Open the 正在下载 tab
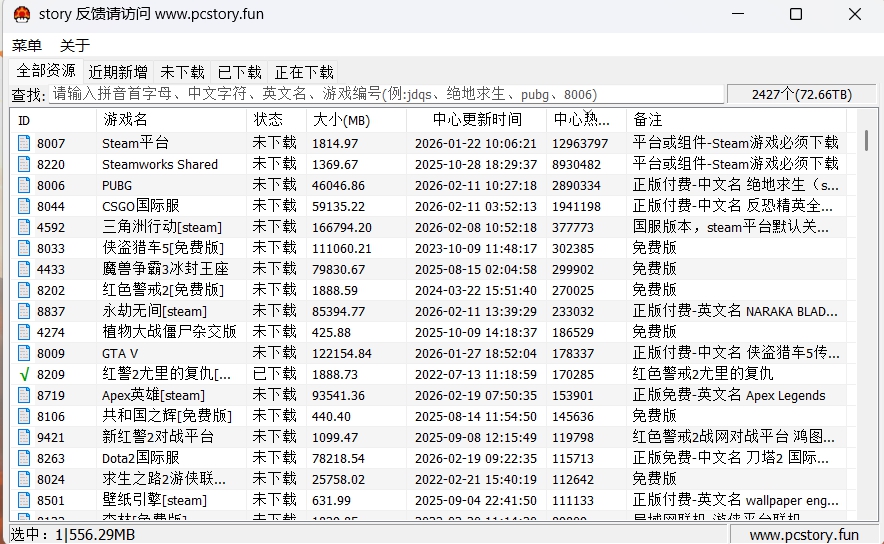 304,72
